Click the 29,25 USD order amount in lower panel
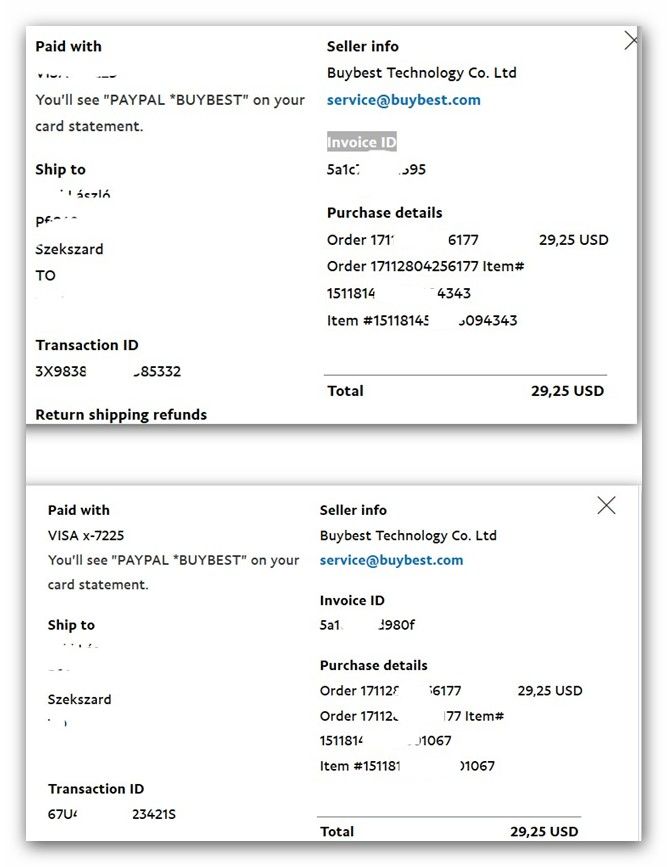Screen dimensions: 668x867 point(550,691)
